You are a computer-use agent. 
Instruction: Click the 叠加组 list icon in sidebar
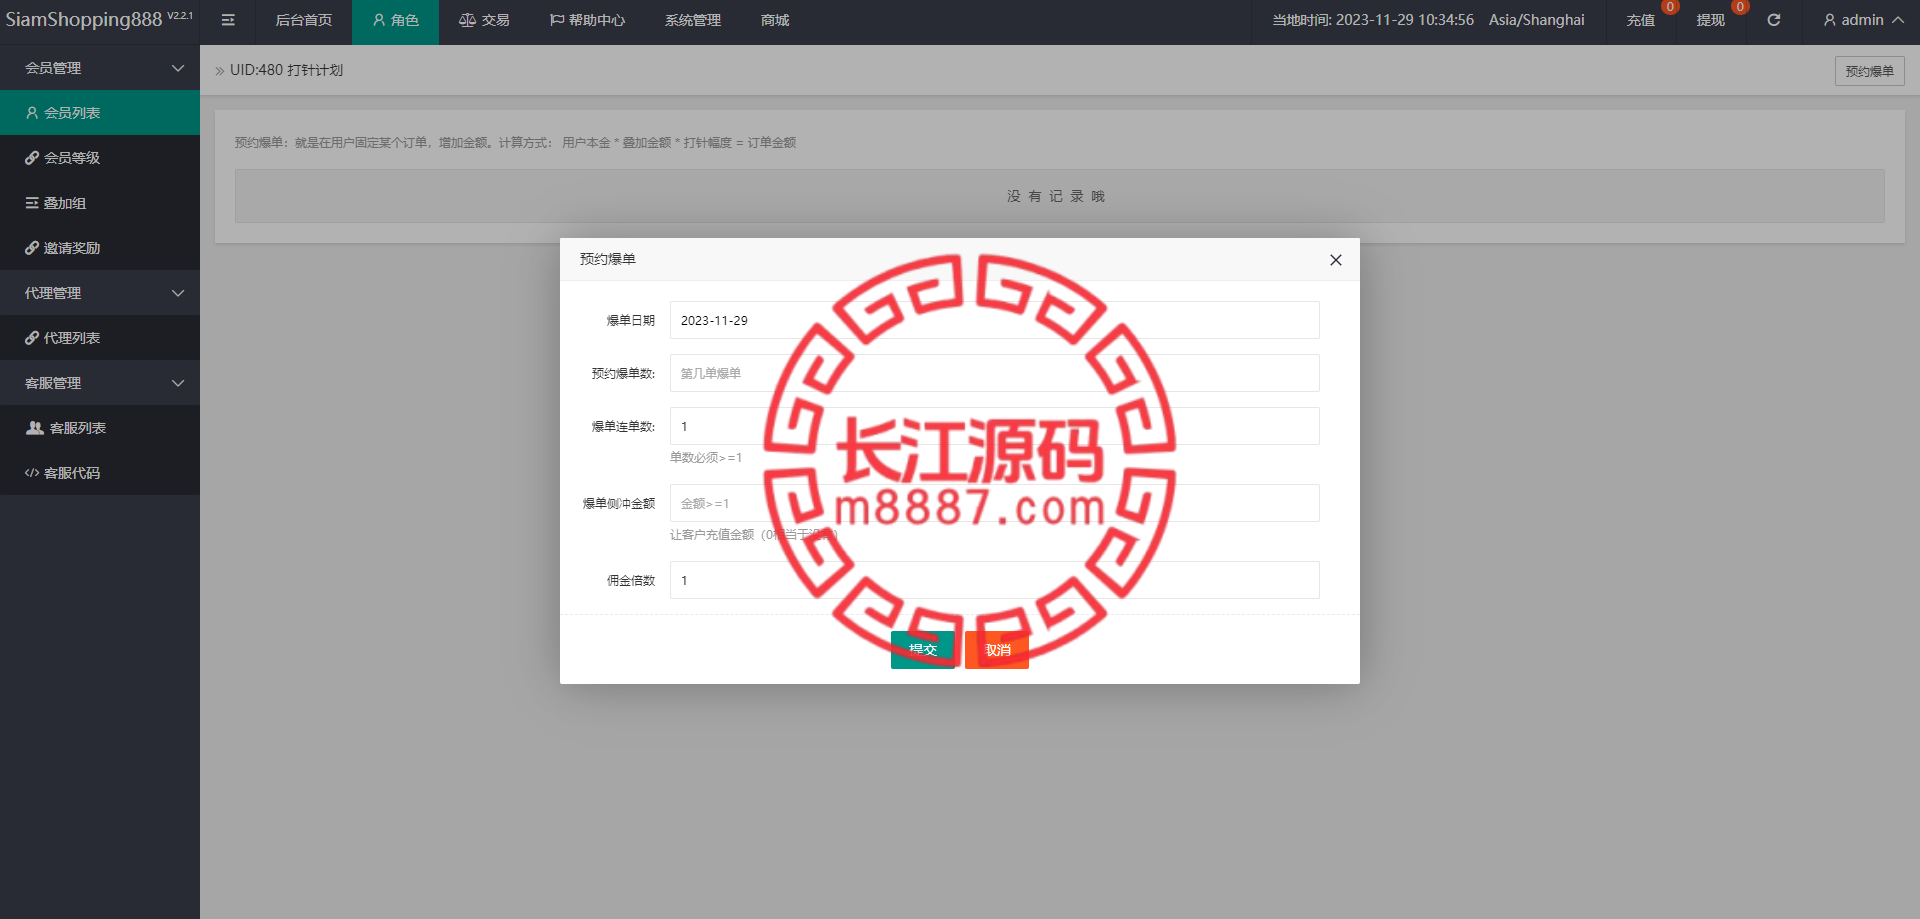tap(32, 203)
